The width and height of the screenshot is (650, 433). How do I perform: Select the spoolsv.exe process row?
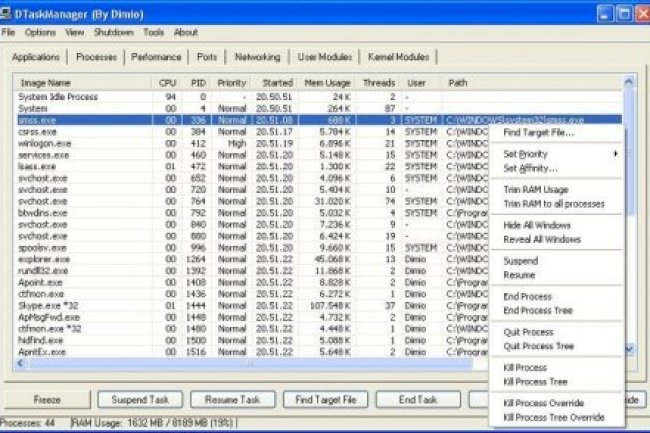[x=252, y=247]
